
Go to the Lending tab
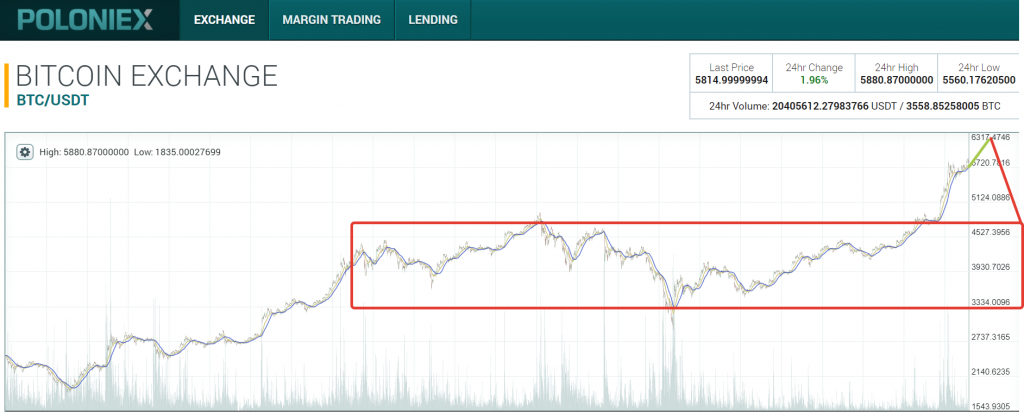point(433,19)
